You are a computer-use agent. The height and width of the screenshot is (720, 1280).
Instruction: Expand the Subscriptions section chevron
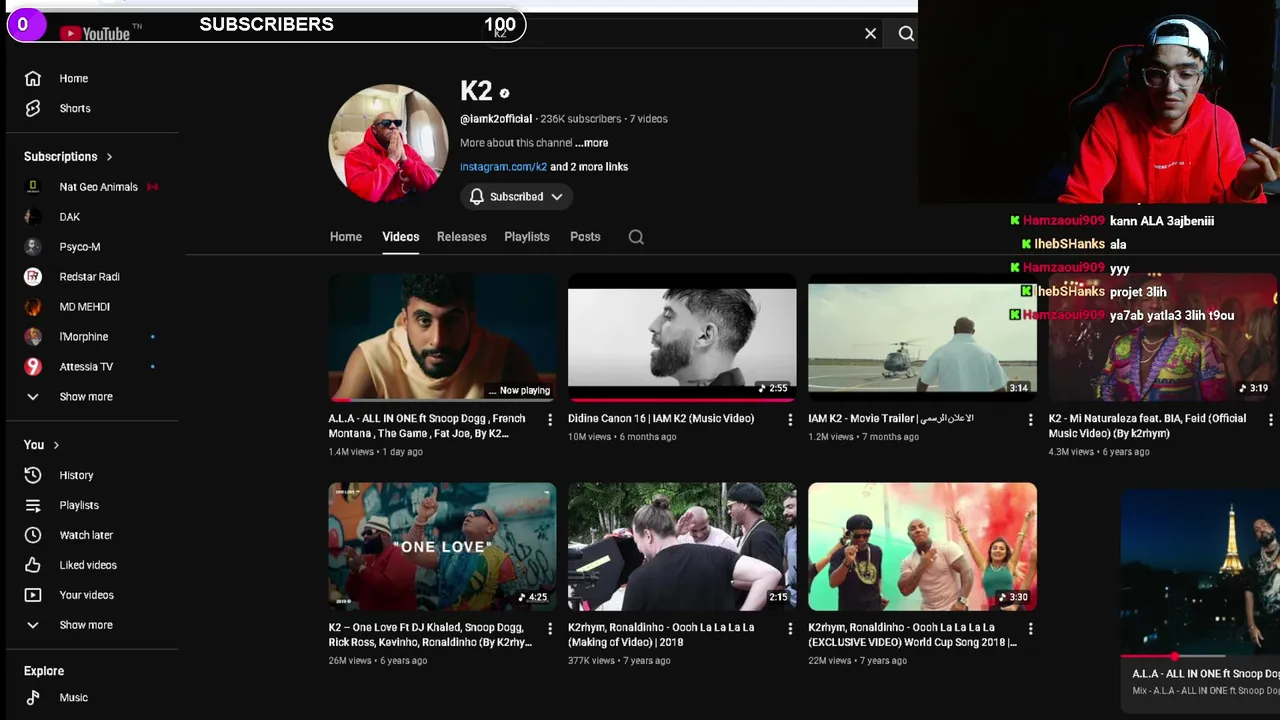click(109, 156)
